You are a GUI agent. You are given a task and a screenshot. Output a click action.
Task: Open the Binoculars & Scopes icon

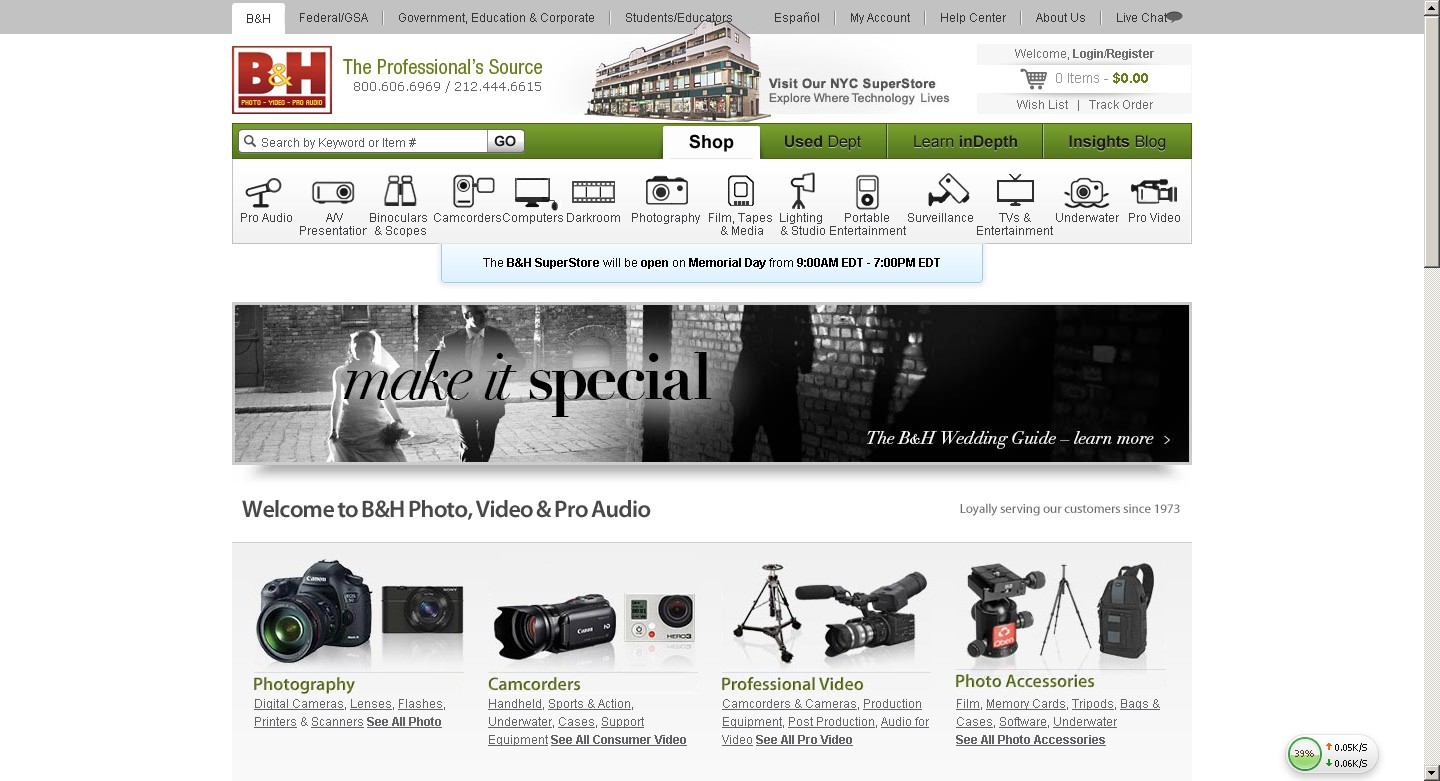(400, 190)
